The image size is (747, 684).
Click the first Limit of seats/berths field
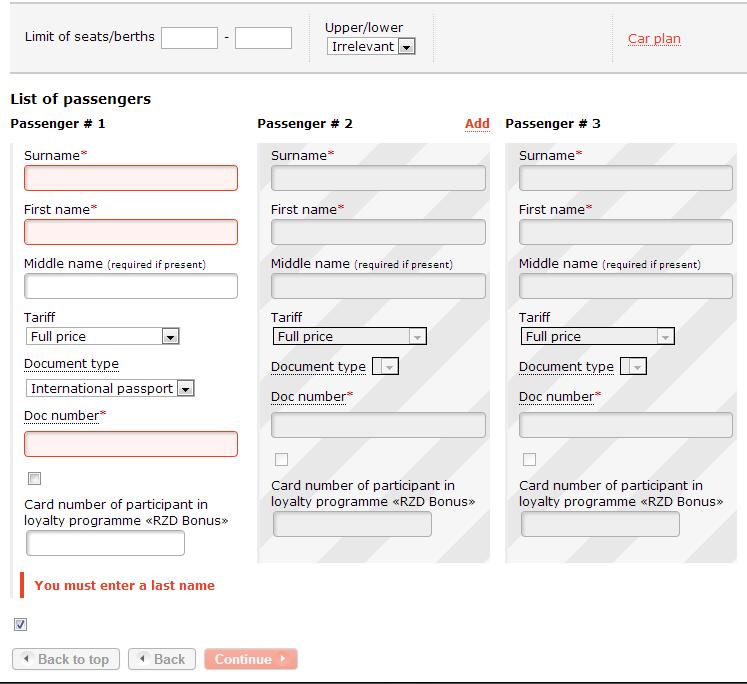tap(190, 38)
